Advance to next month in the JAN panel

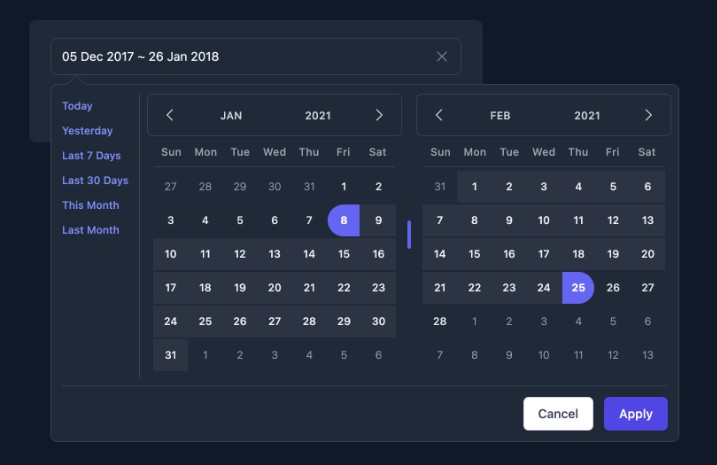379,115
